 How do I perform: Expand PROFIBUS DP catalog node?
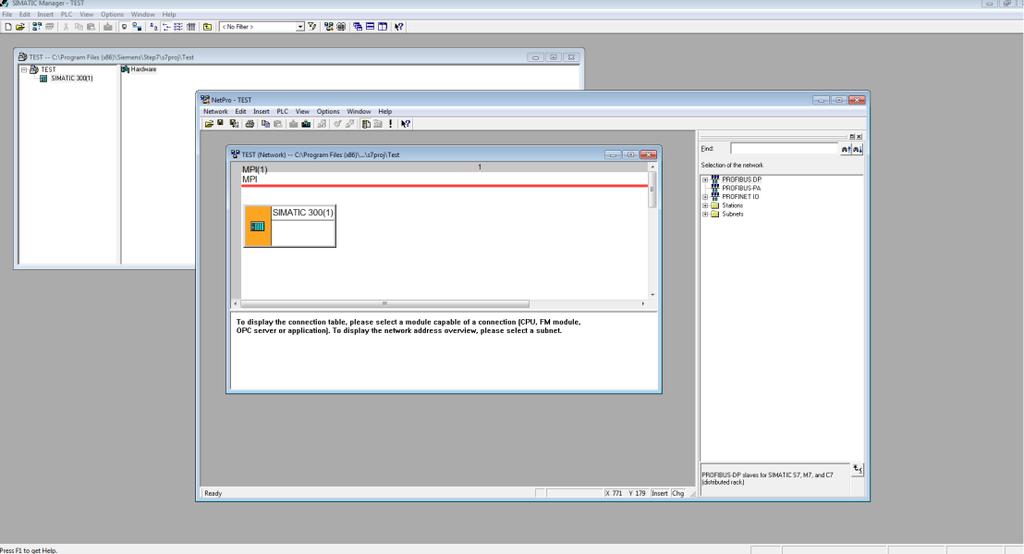[705, 179]
